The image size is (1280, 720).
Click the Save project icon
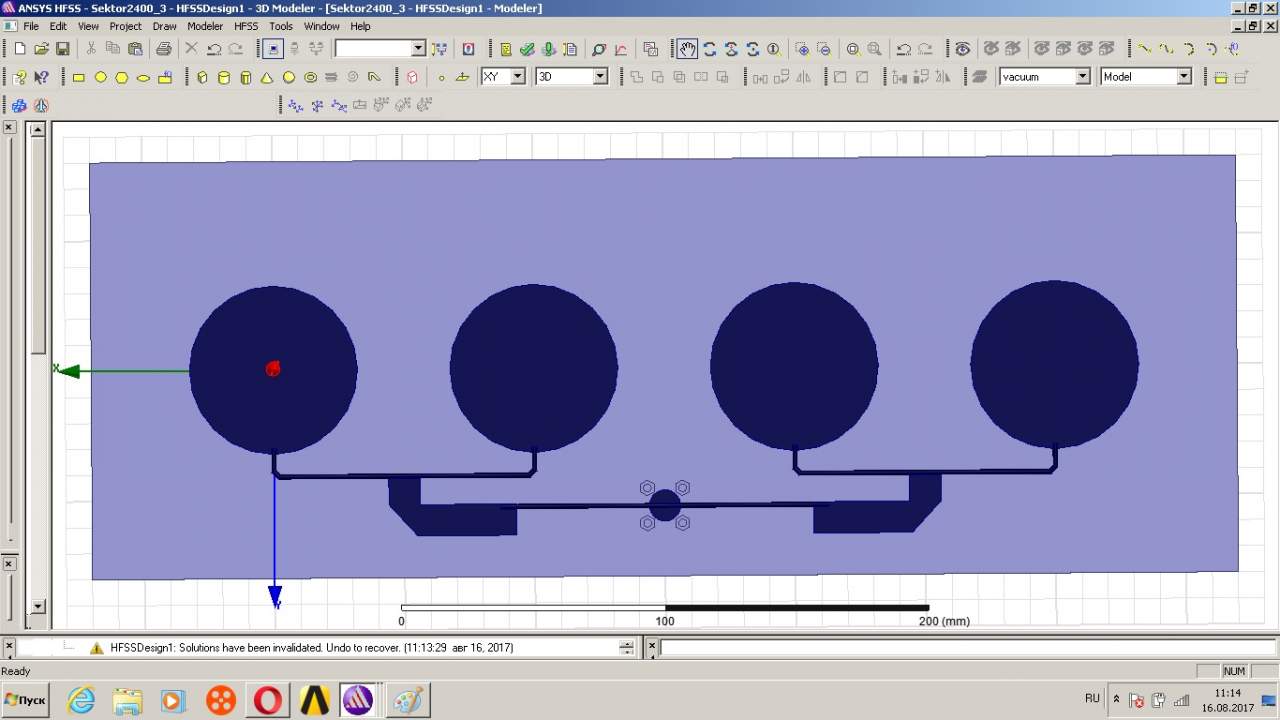(x=62, y=49)
